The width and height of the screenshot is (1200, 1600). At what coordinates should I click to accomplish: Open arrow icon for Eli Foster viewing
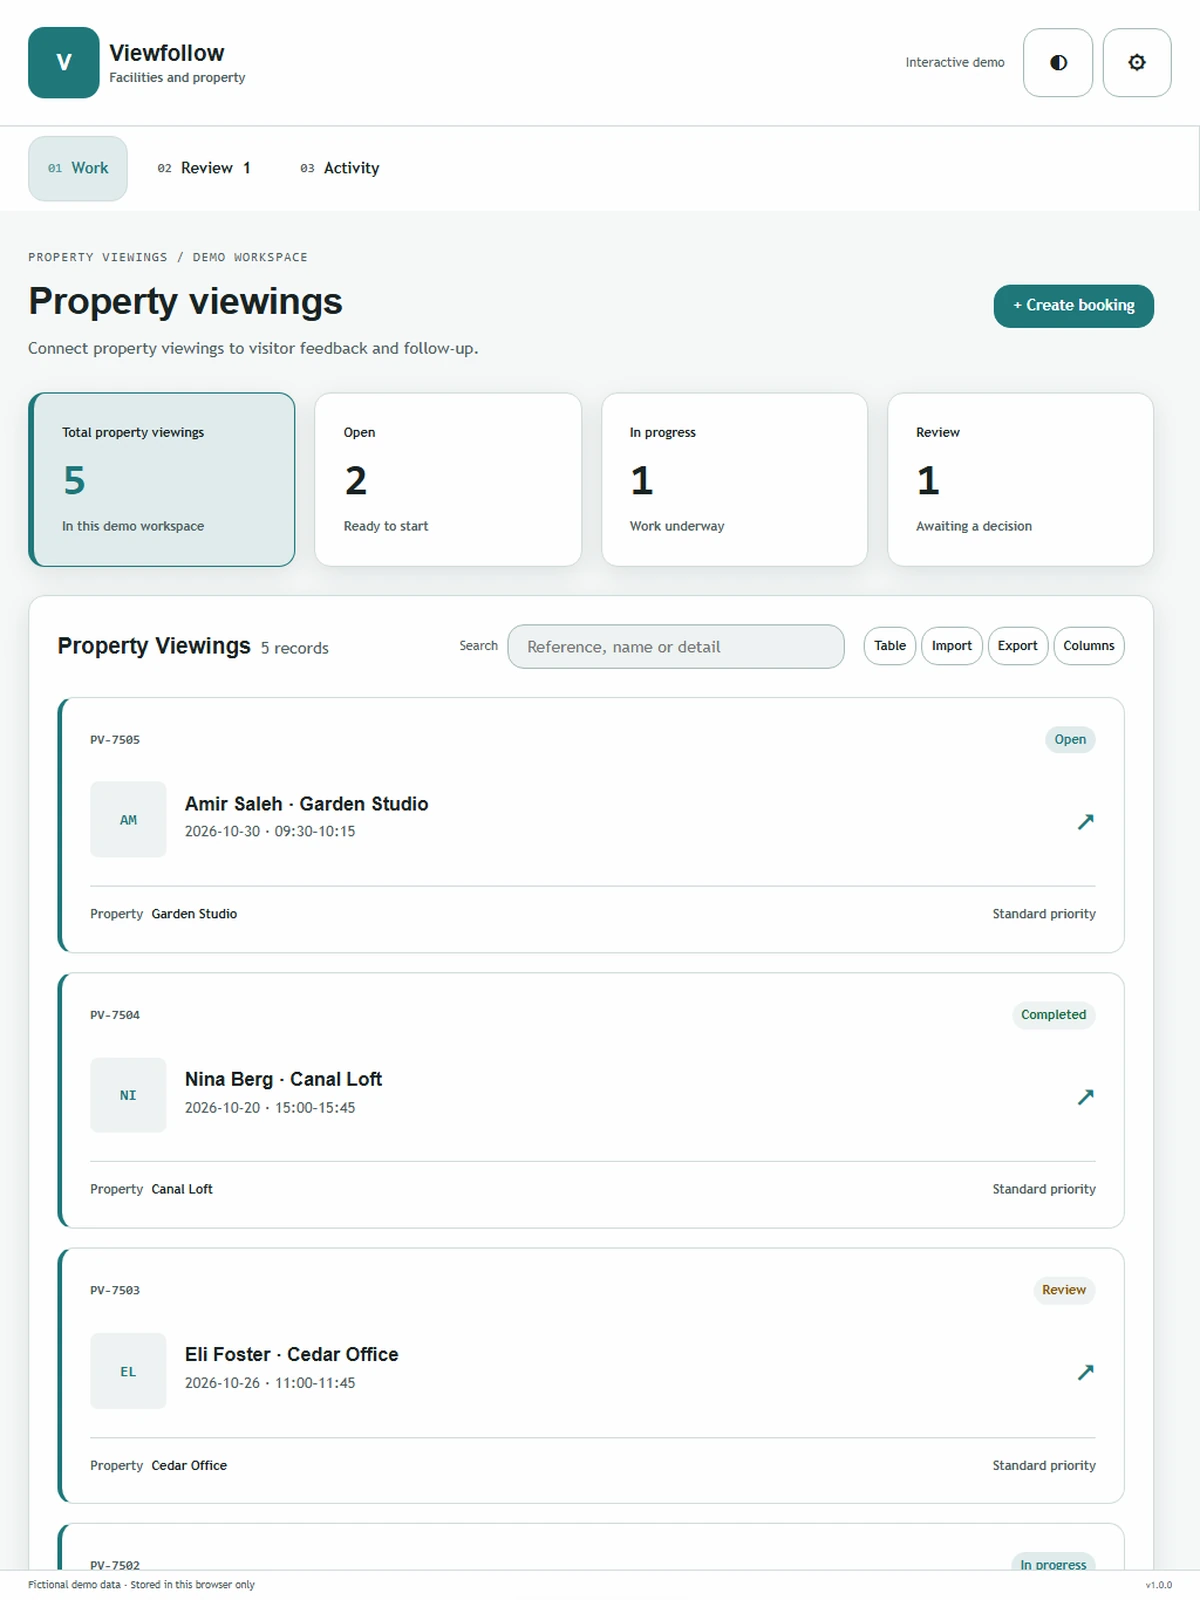(1085, 1372)
